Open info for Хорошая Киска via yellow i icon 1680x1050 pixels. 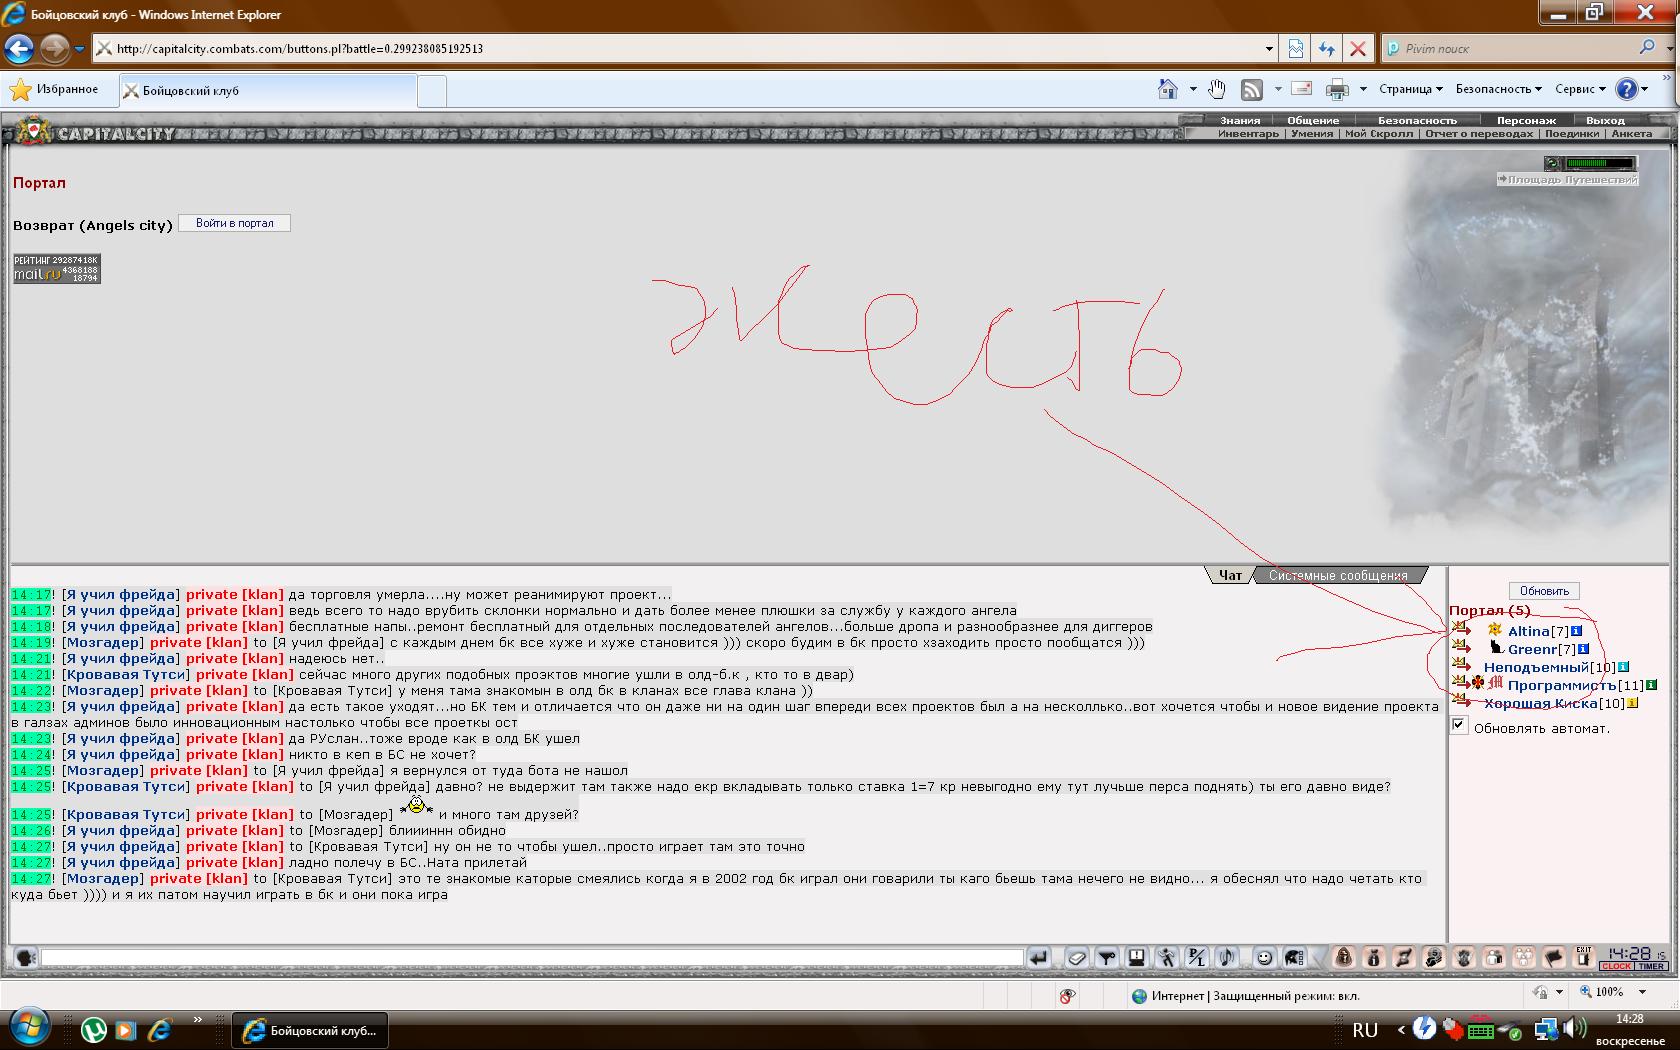click(1632, 703)
